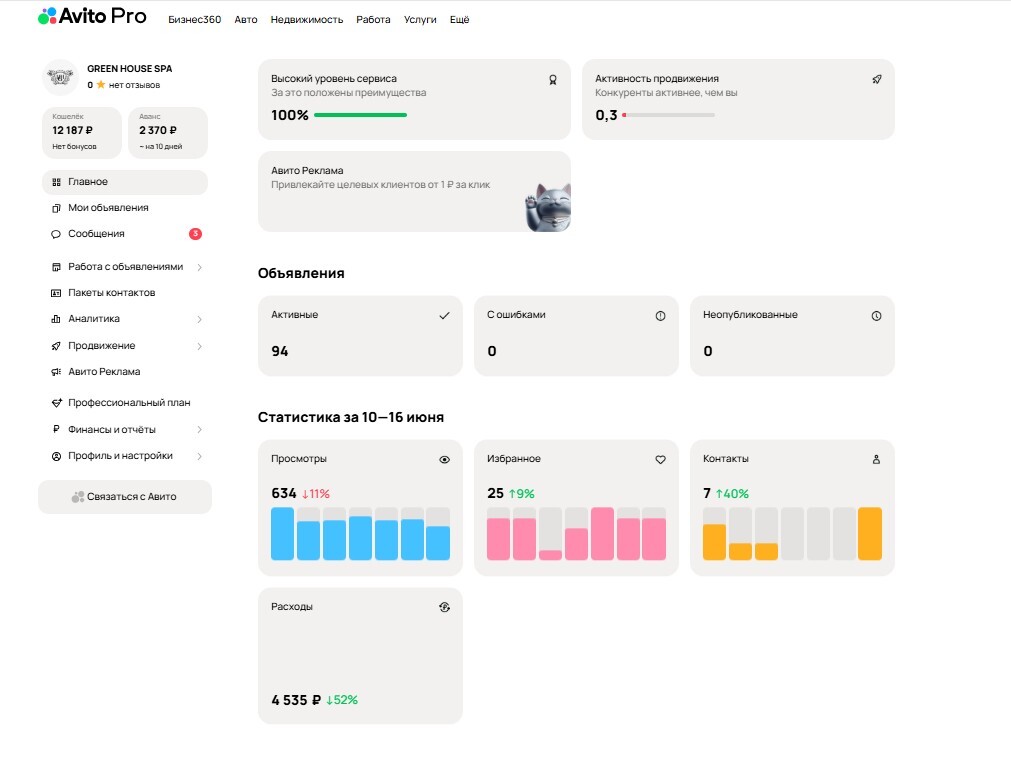Click the Авито Реклама megaphone icon in sidebar

click(56, 372)
